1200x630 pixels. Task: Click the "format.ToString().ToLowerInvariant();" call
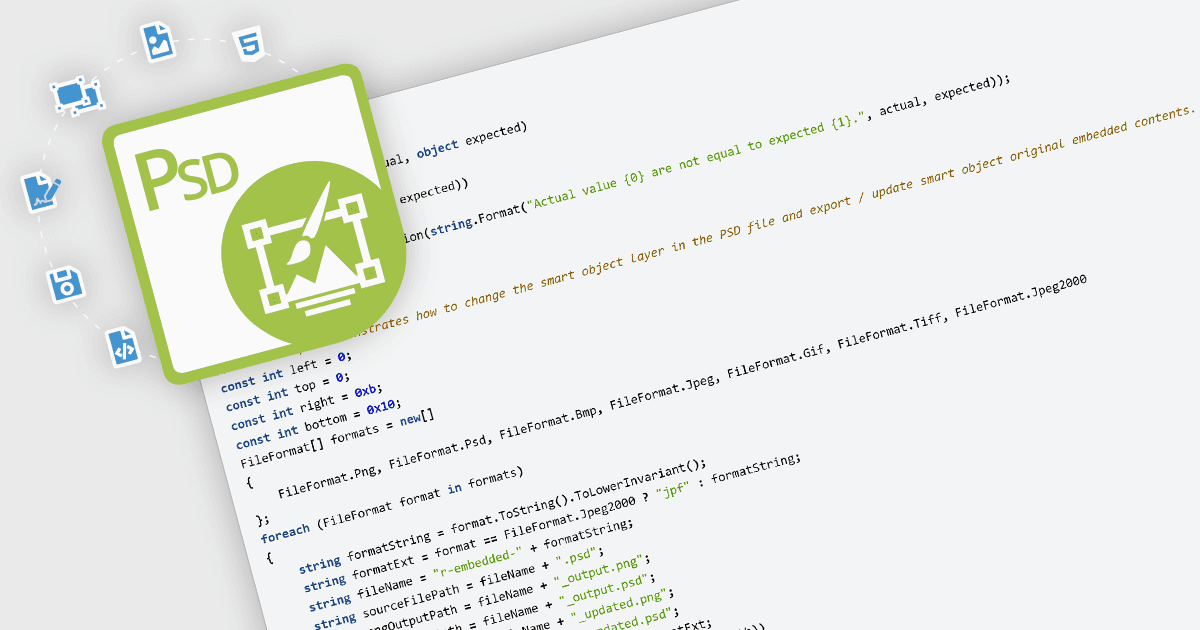pos(578,497)
